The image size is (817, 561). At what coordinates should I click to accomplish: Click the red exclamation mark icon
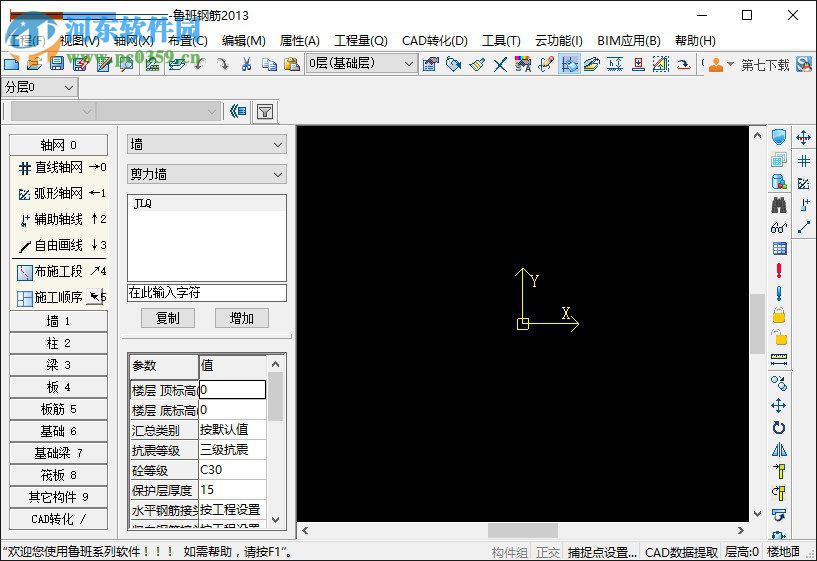pyautogui.click(x=779, y=270)
